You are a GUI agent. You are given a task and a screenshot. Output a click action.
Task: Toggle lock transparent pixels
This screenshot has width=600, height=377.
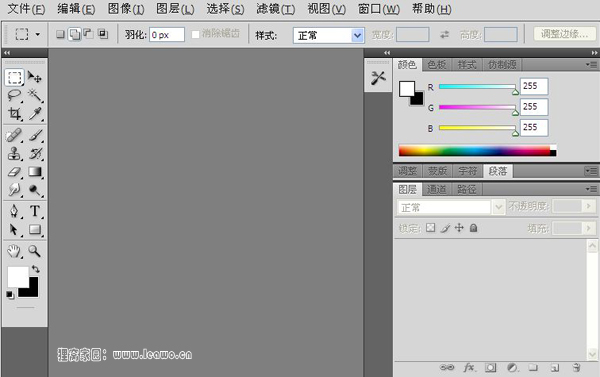(x=430, y=228)
